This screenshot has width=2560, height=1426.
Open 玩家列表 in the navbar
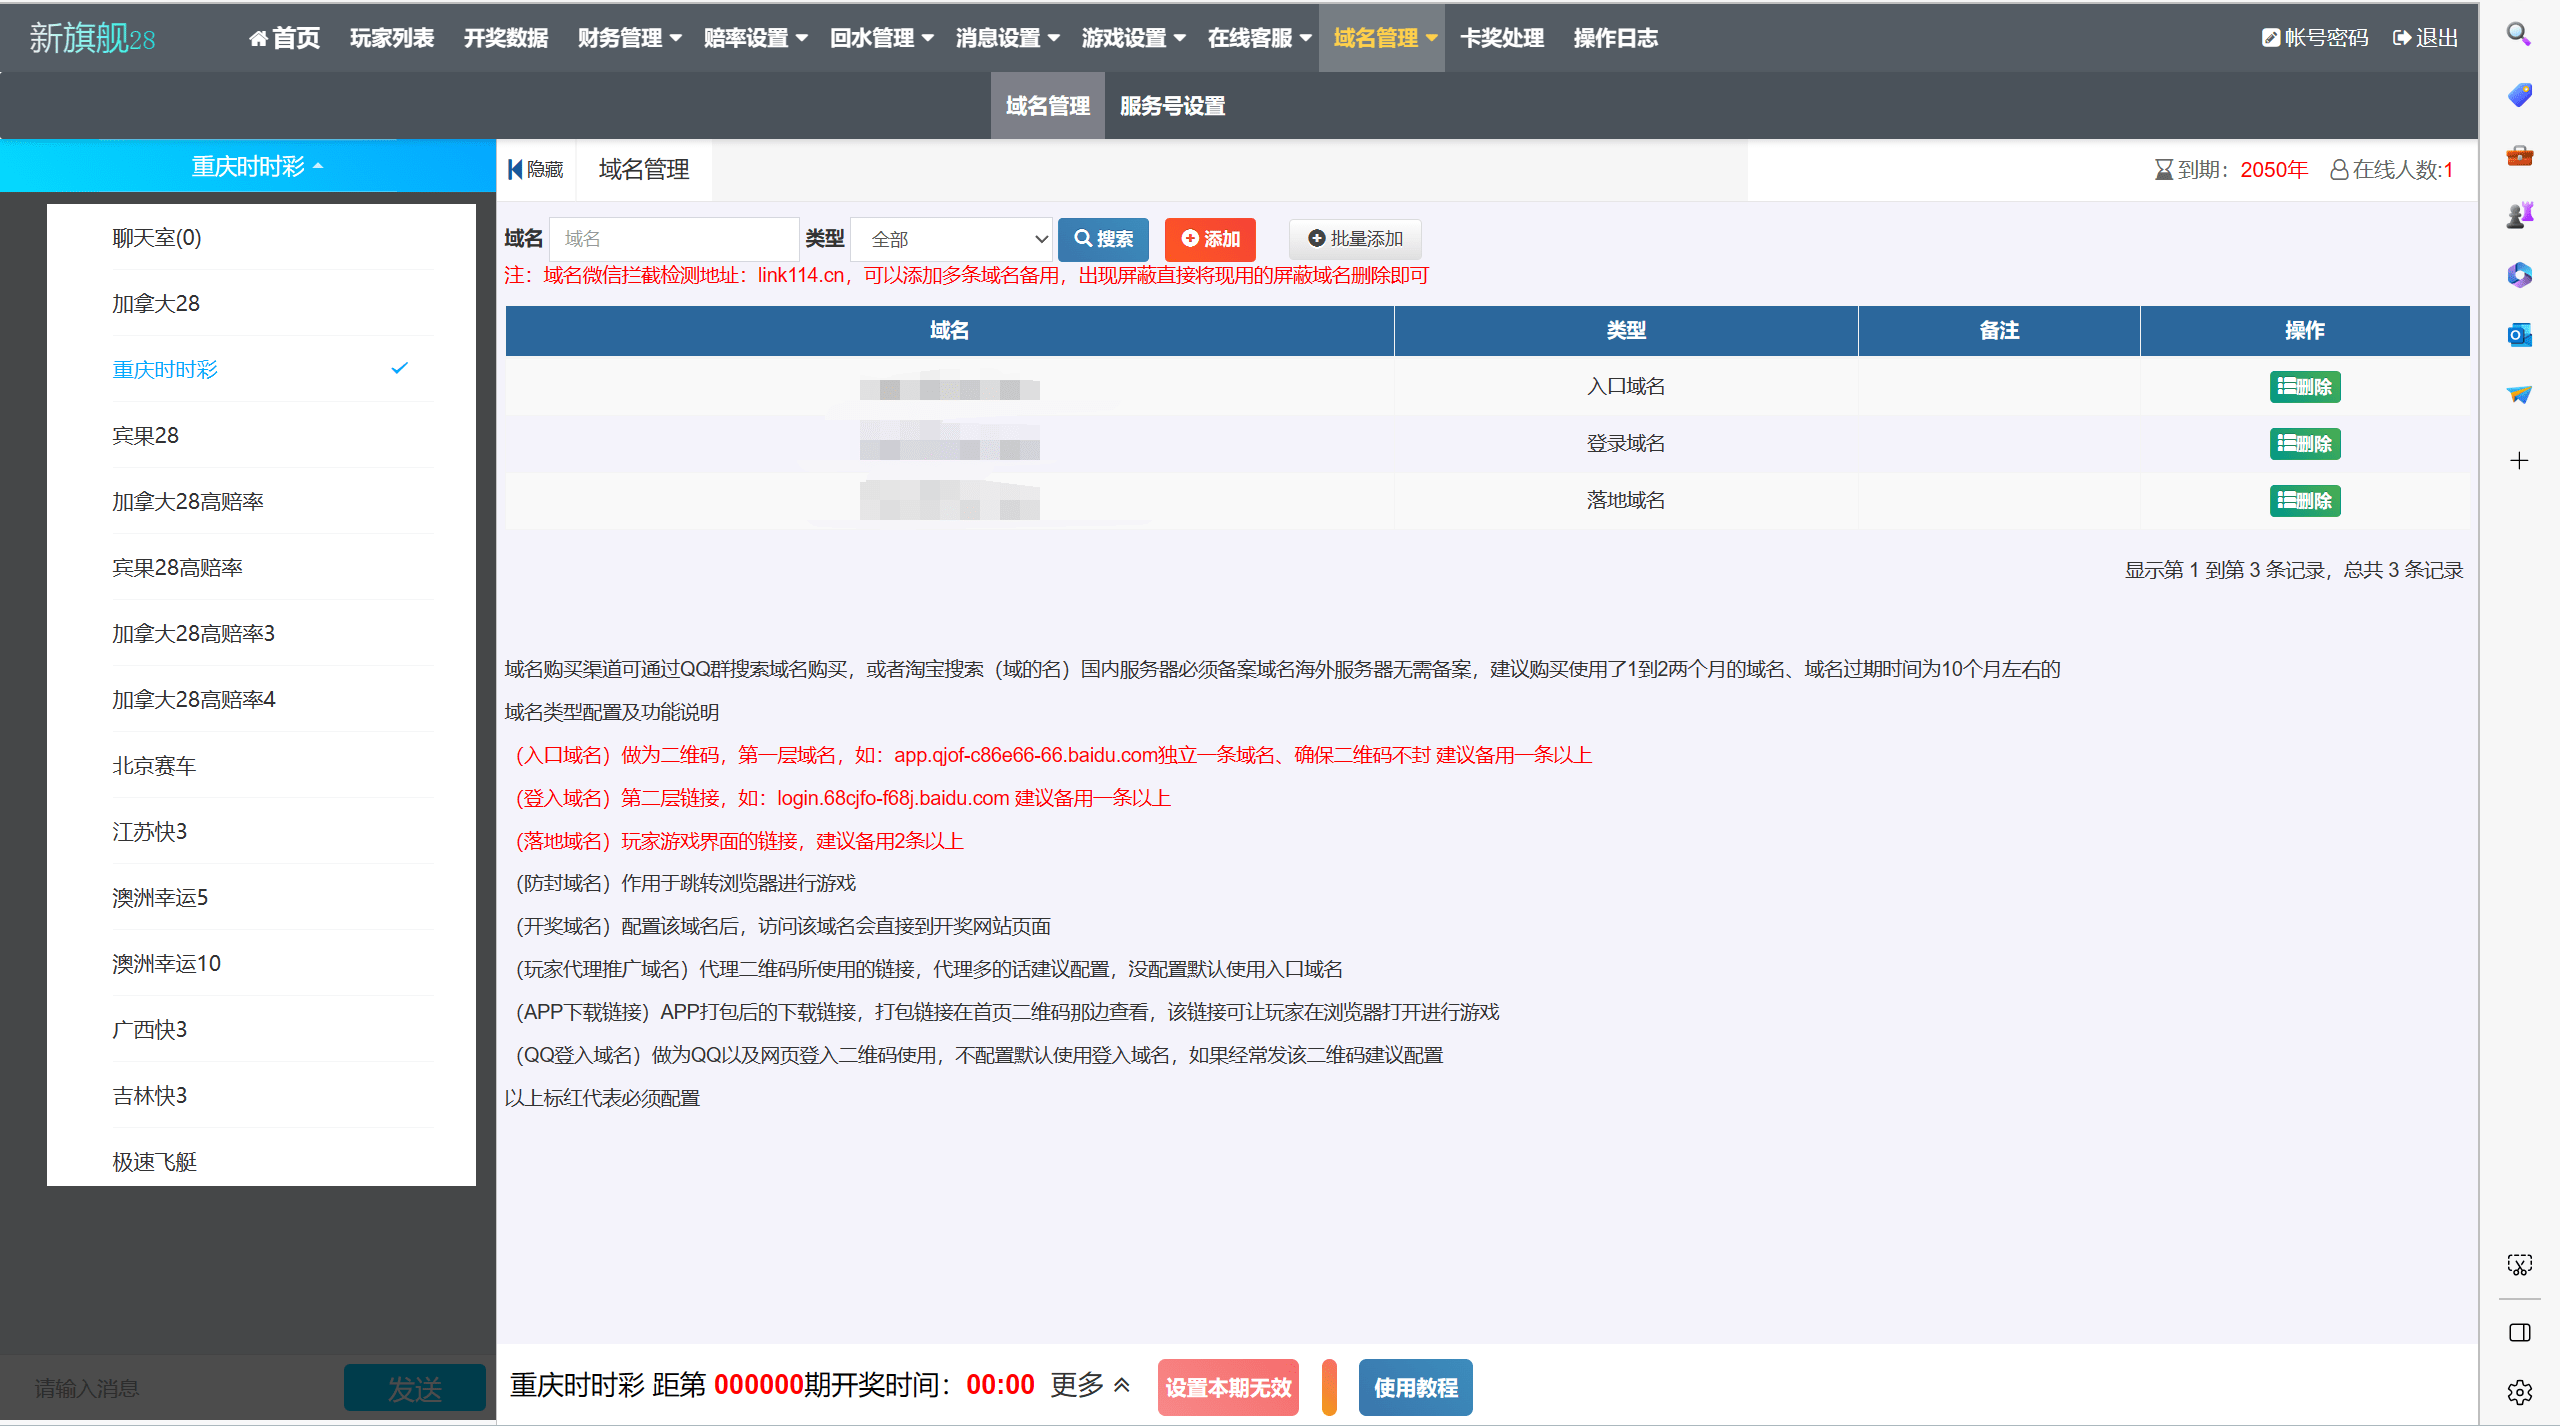pyautogui.click(x=392, y=38)
